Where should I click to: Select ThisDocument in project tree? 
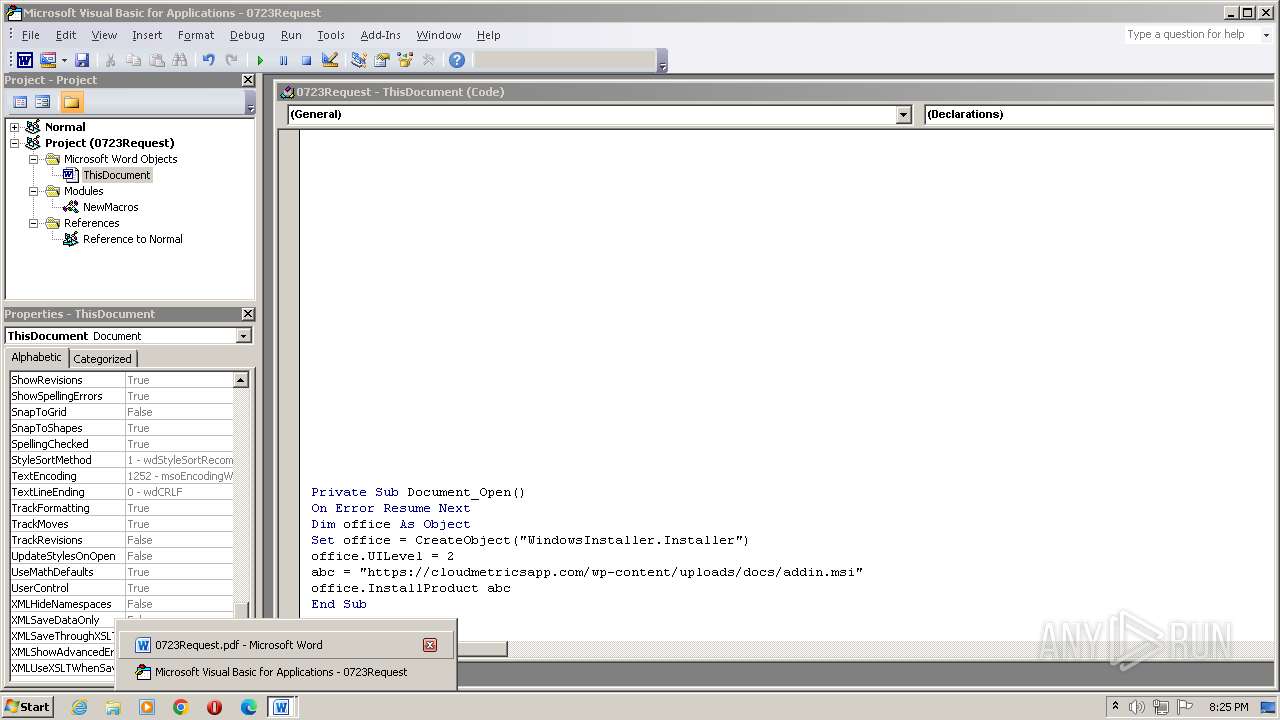pos(116,175)
